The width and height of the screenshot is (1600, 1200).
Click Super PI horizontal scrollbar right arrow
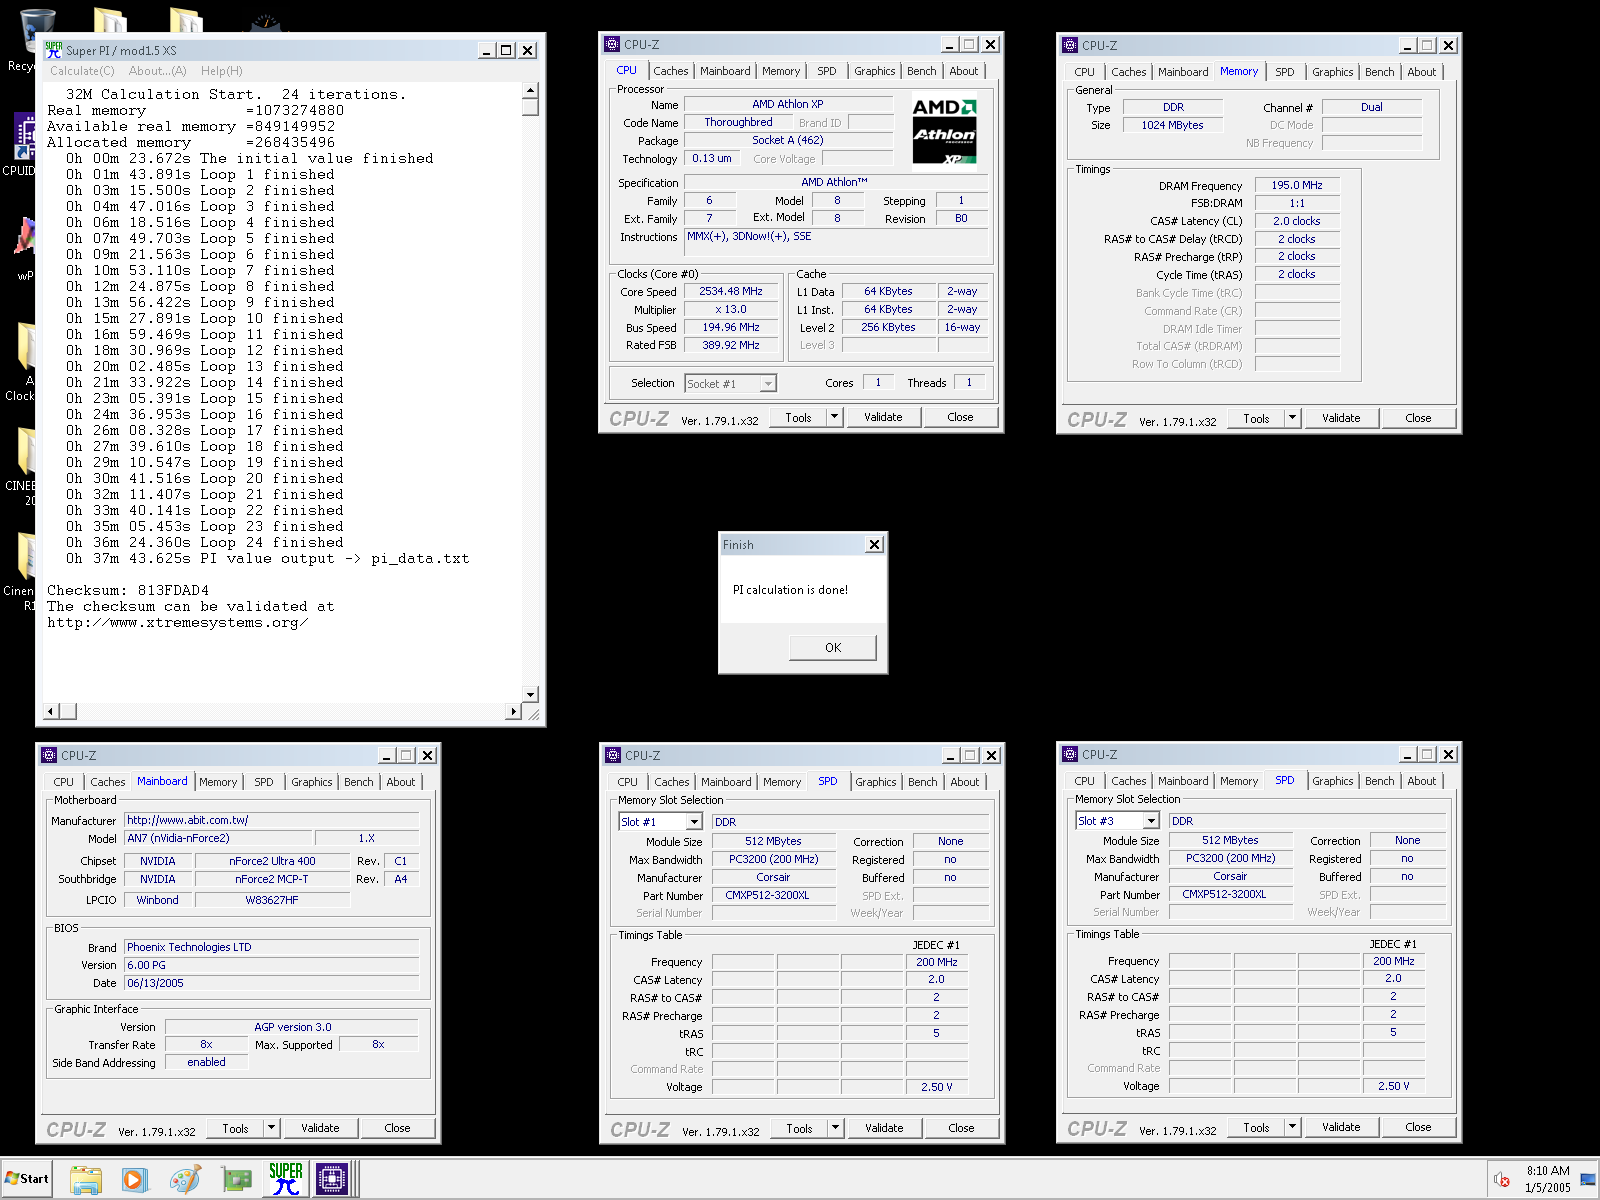coord(514,711)
